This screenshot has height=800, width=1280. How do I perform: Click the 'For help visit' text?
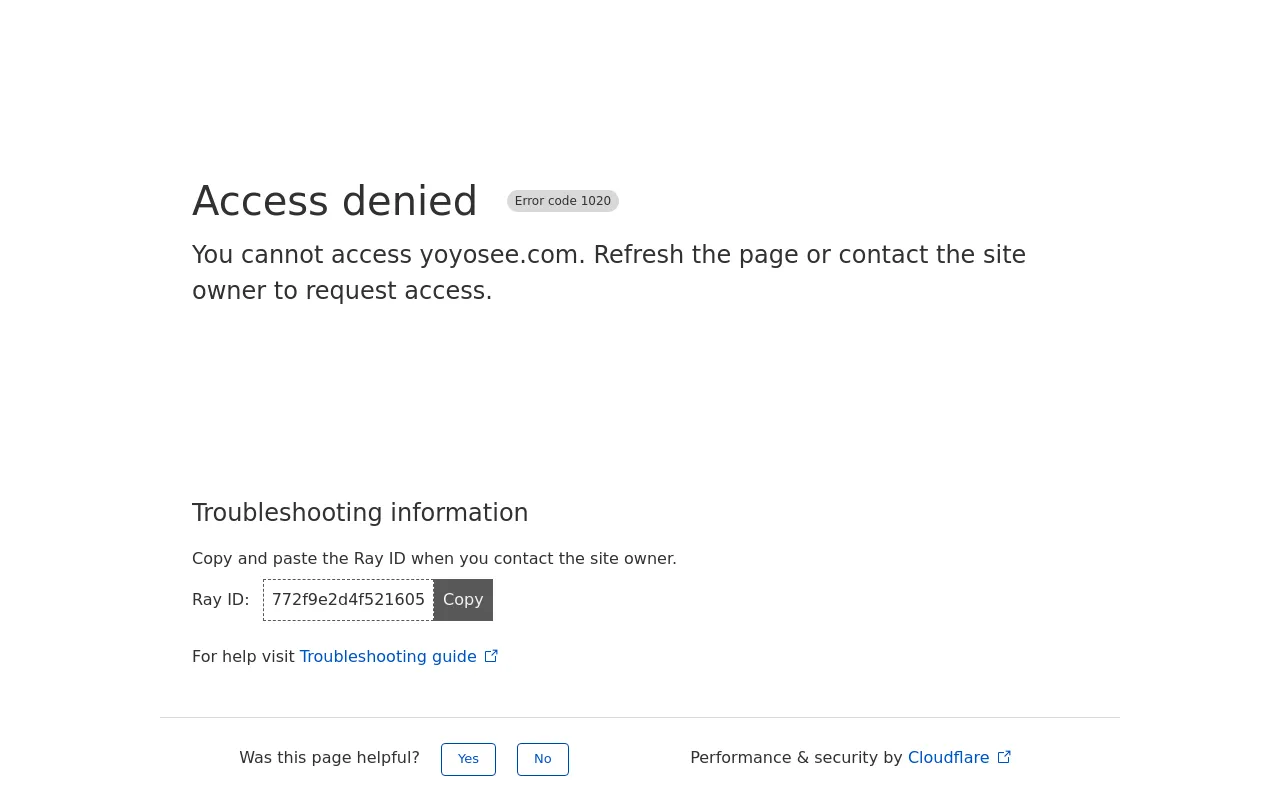point(243,656)
